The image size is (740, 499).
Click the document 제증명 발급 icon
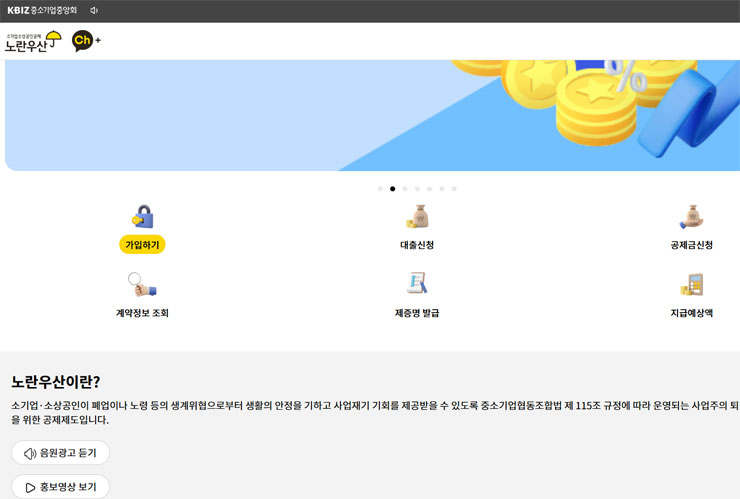coord(417,283)
